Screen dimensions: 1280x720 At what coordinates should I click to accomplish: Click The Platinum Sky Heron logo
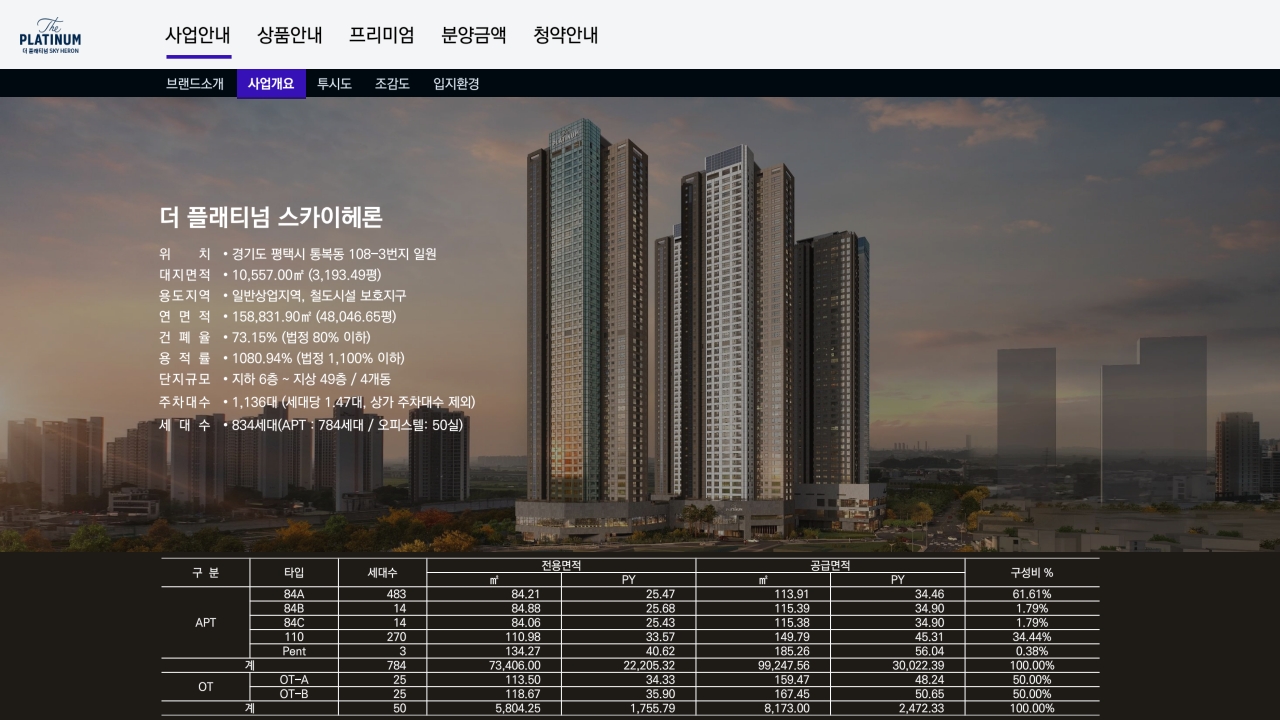(50, 35)
